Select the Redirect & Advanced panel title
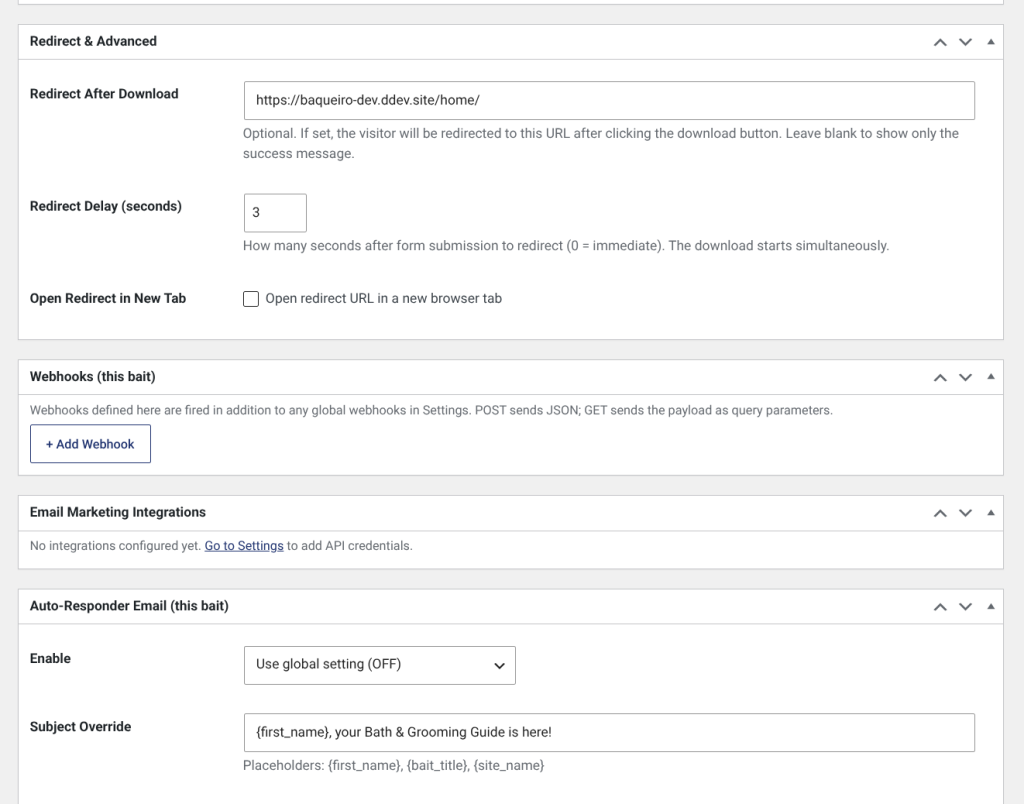1024x804 pixels. coord(93,41)
